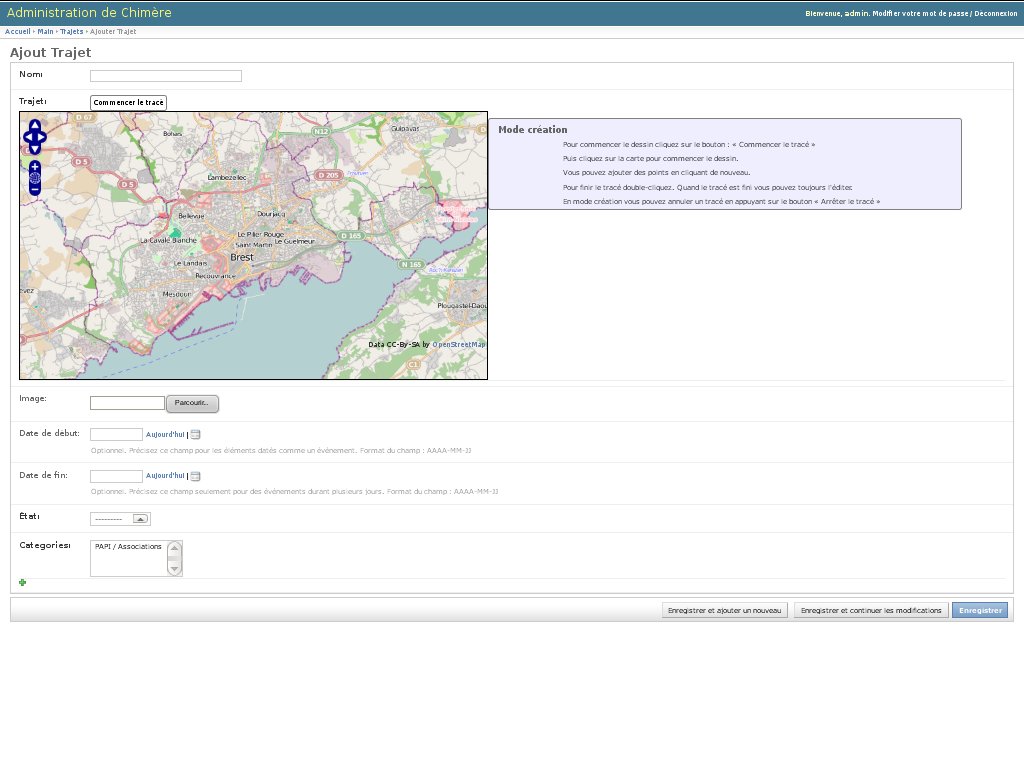
Task: Zoom in on the map
Action: (35, 165)
